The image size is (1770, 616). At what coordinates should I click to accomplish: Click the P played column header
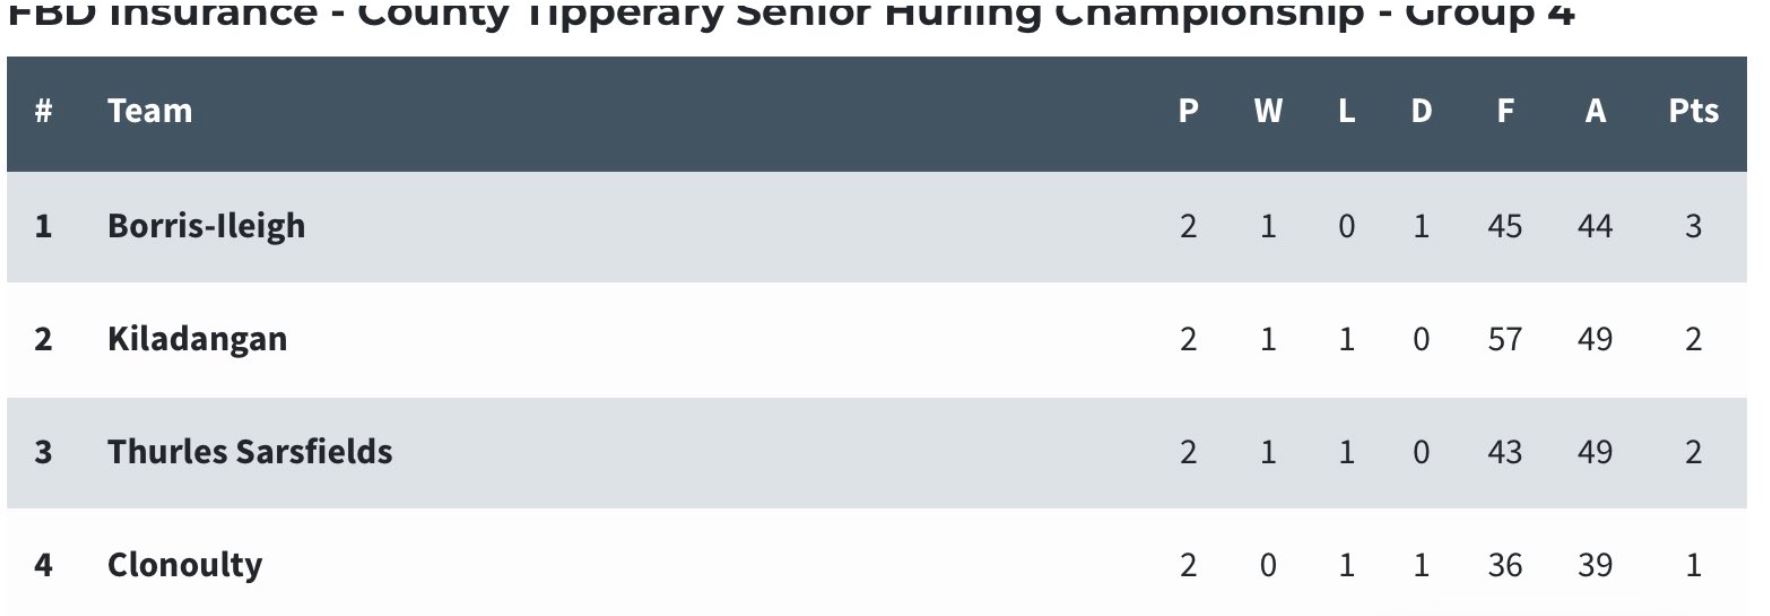(x=1188, y=111)
